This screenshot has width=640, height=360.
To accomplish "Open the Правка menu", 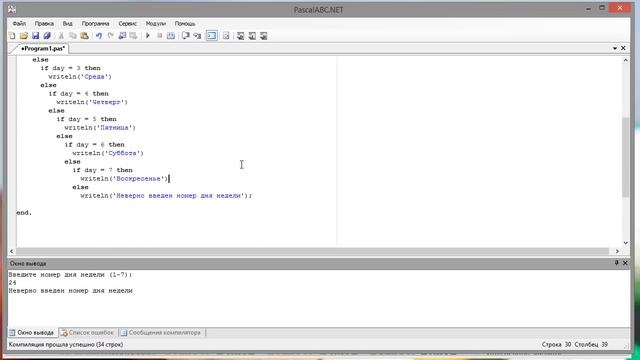I will (44, 24).
